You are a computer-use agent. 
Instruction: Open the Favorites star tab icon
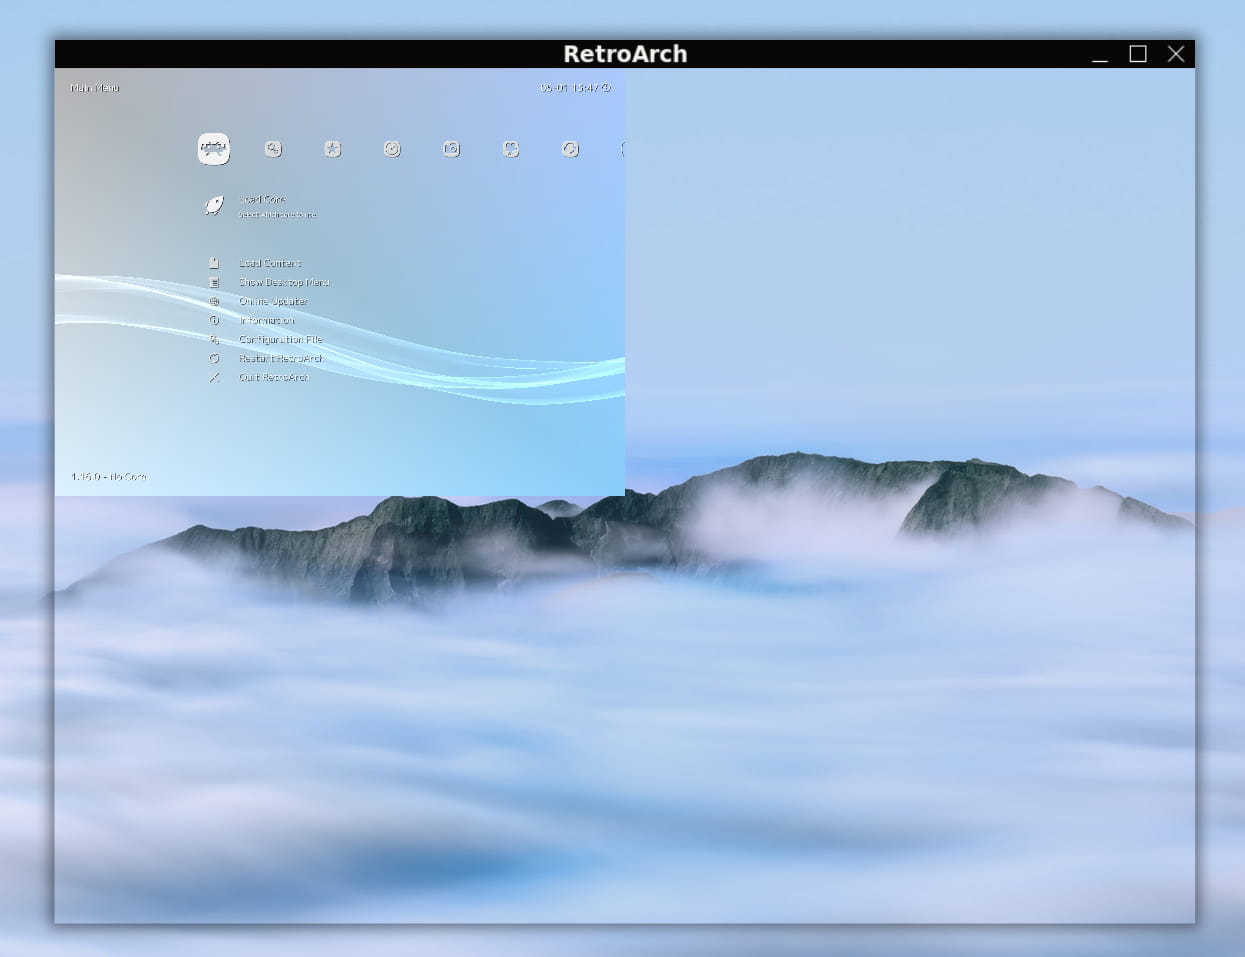pos(332,149)
